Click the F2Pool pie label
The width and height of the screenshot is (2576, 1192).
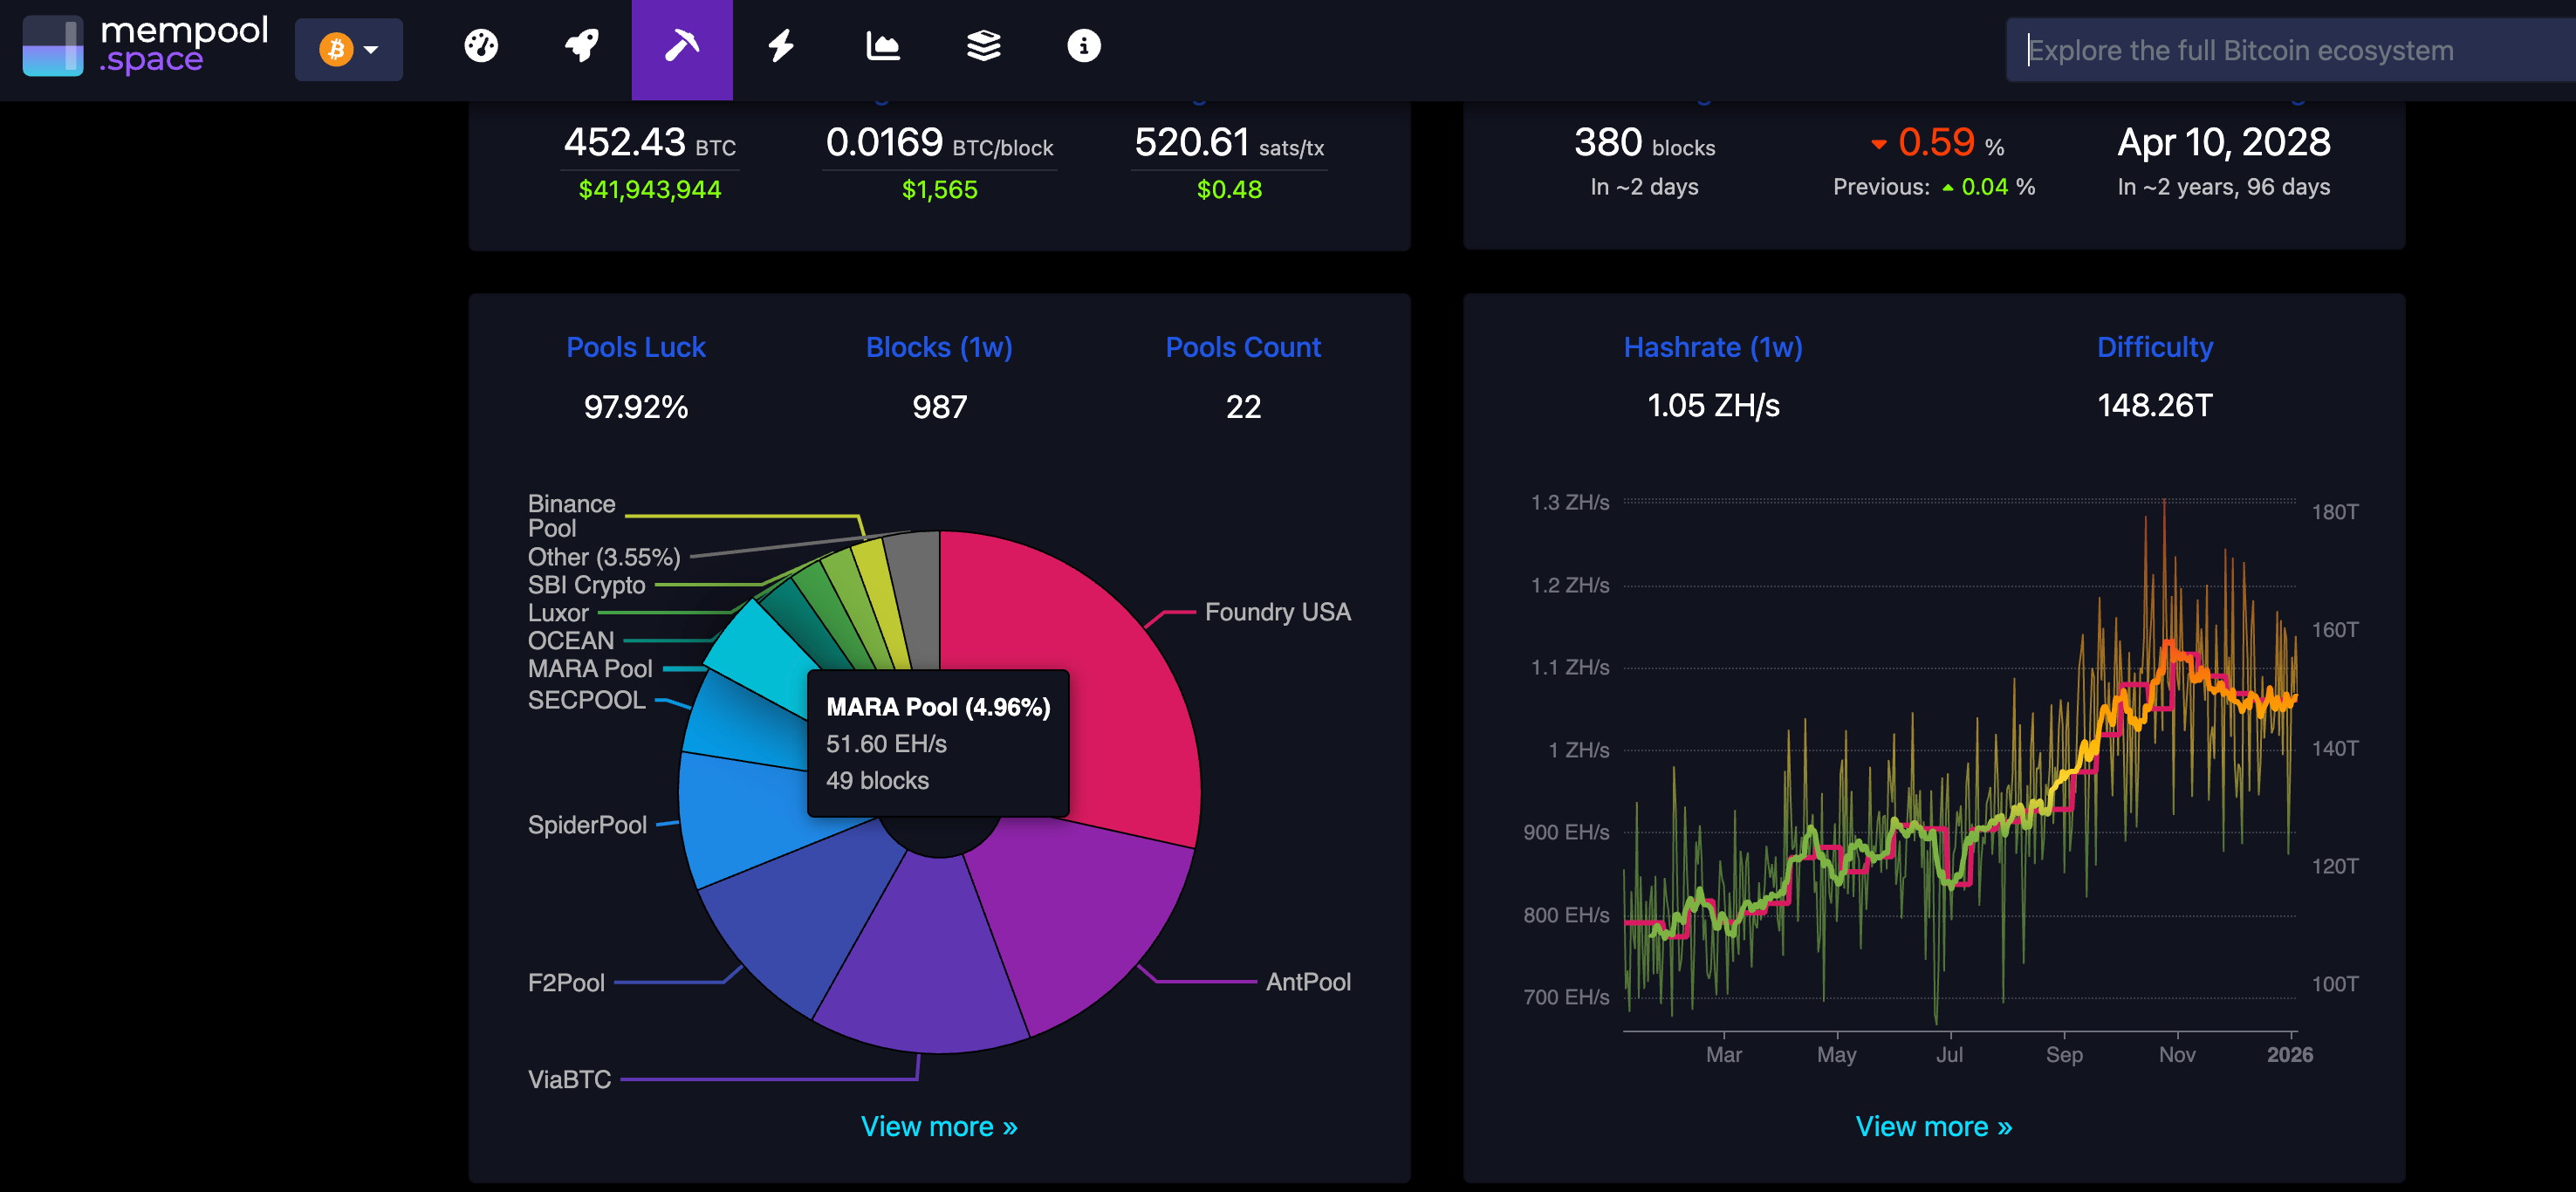point(566,982)
